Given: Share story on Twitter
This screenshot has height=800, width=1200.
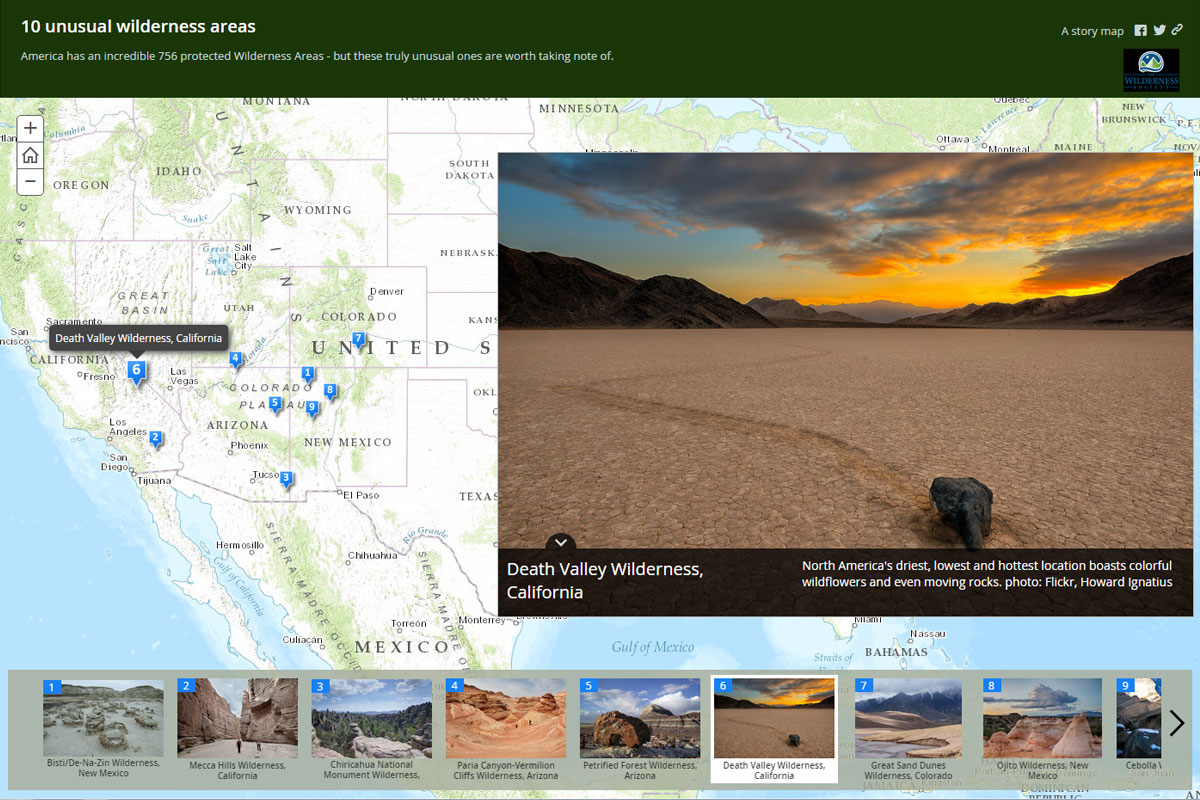Looking at the screenshot, I should coord(1159,31).
